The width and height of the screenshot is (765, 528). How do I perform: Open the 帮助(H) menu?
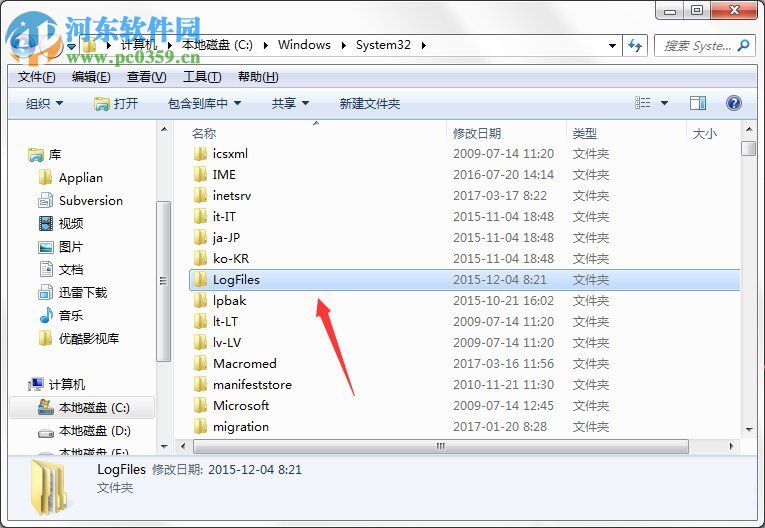pos(258,77)
